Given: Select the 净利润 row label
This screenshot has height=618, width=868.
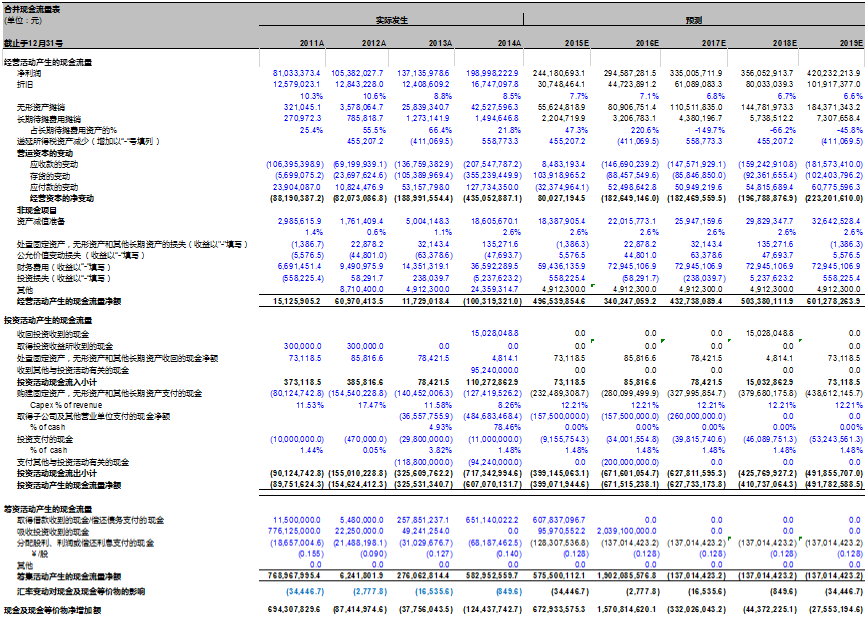Looking at the screenshot, I should 29,73.
